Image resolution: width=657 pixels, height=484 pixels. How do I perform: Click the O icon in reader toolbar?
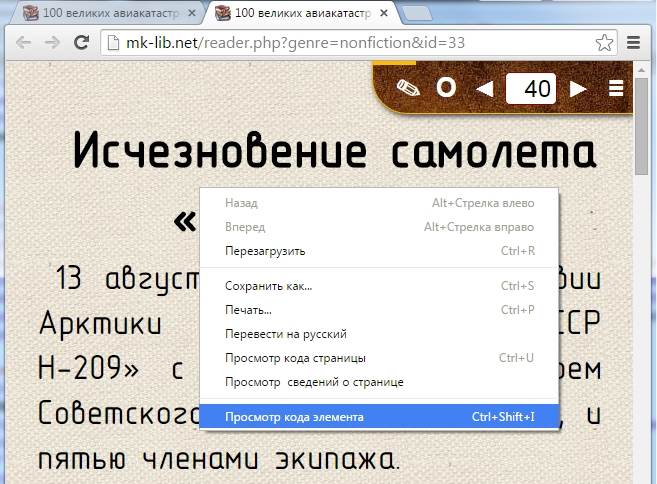pos(446,88)
